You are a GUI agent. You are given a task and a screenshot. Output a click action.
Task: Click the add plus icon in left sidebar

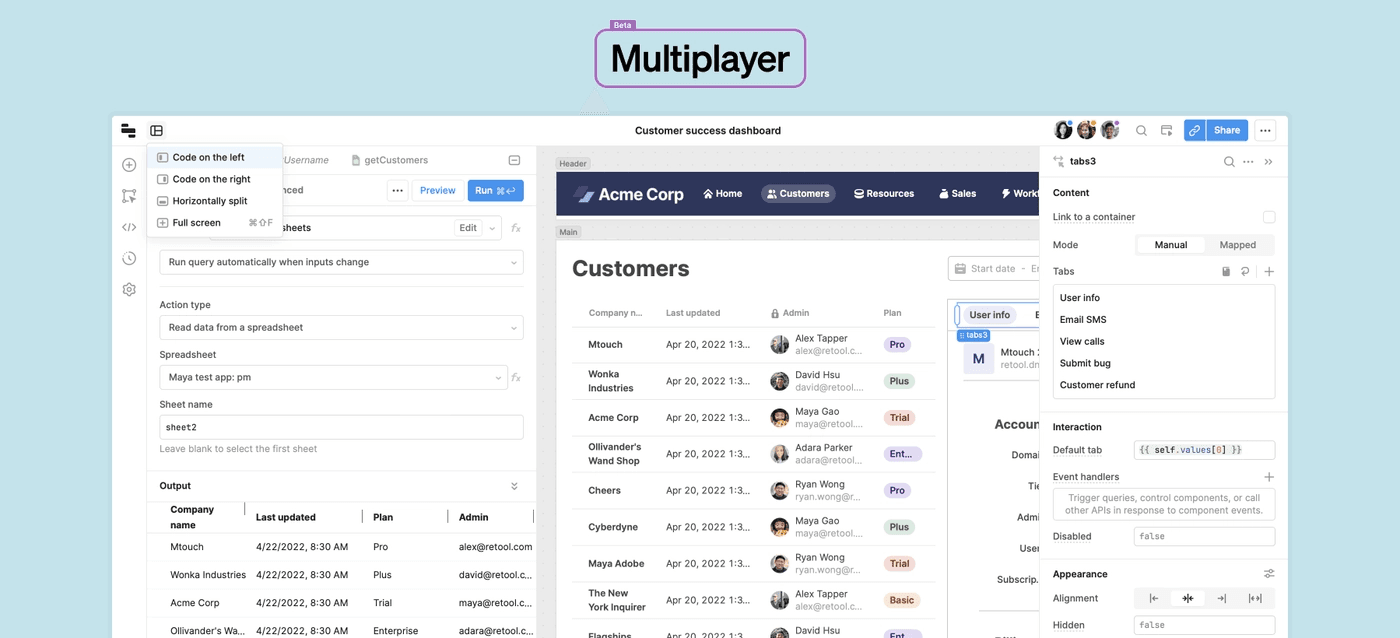129,165
